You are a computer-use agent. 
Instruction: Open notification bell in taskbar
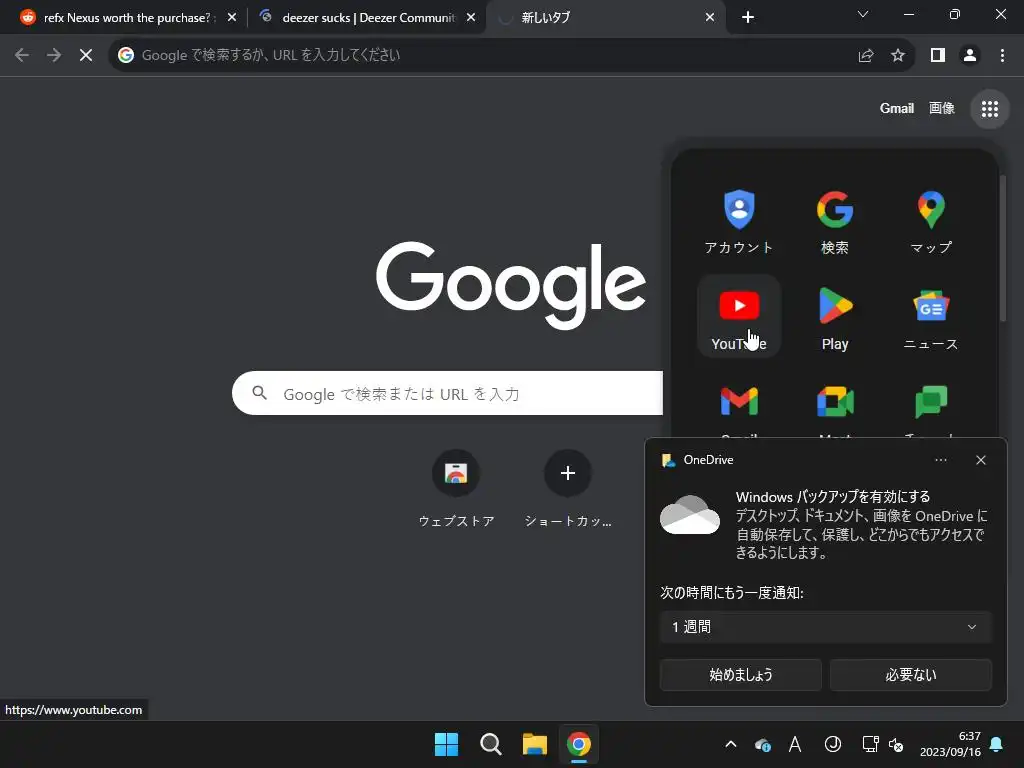click(997, 744)
